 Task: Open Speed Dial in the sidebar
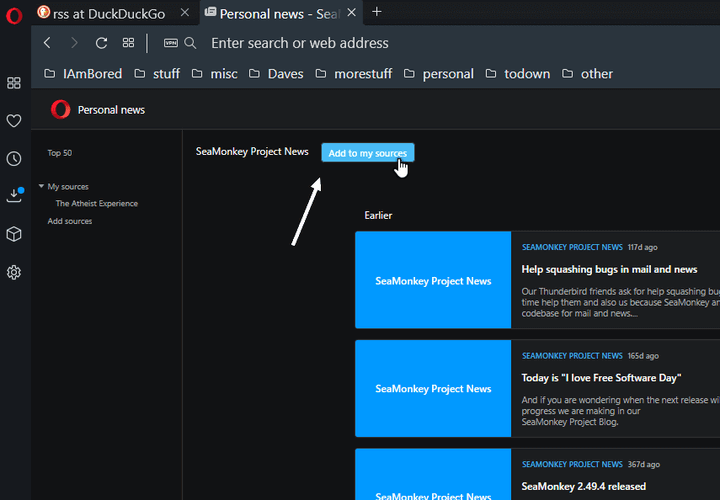pos(14,83)
